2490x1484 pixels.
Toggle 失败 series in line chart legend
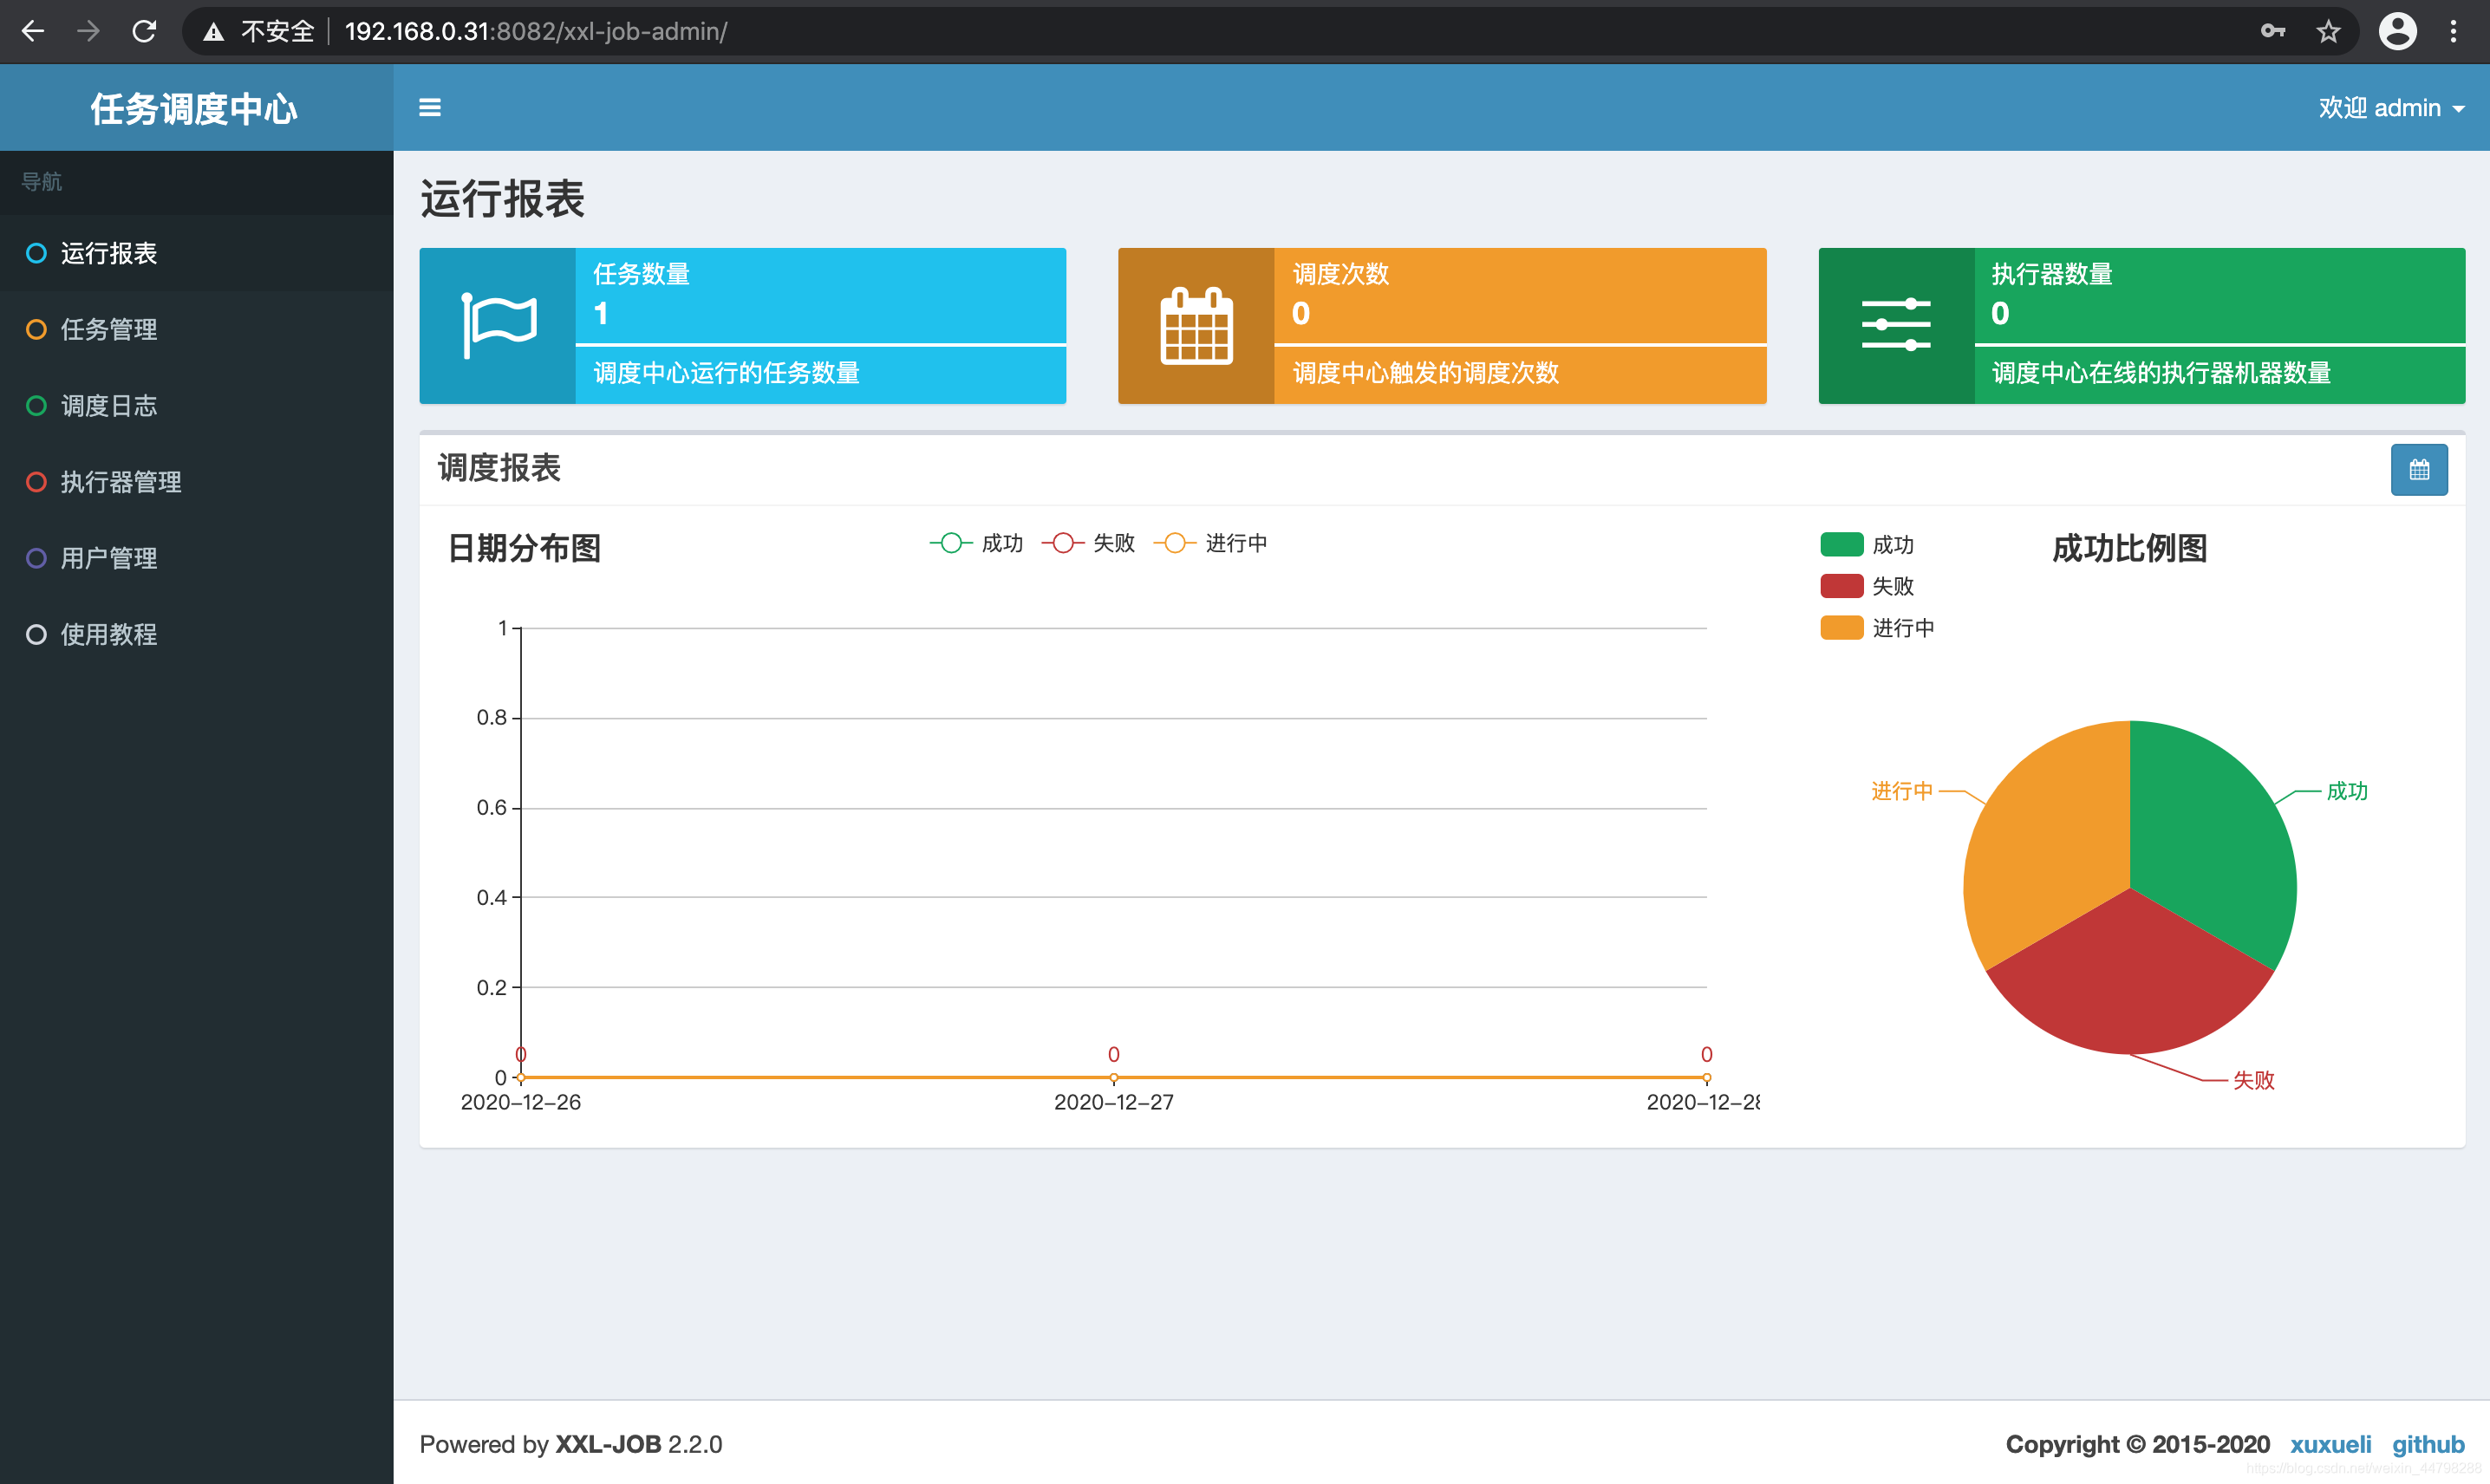(1088, 542)
